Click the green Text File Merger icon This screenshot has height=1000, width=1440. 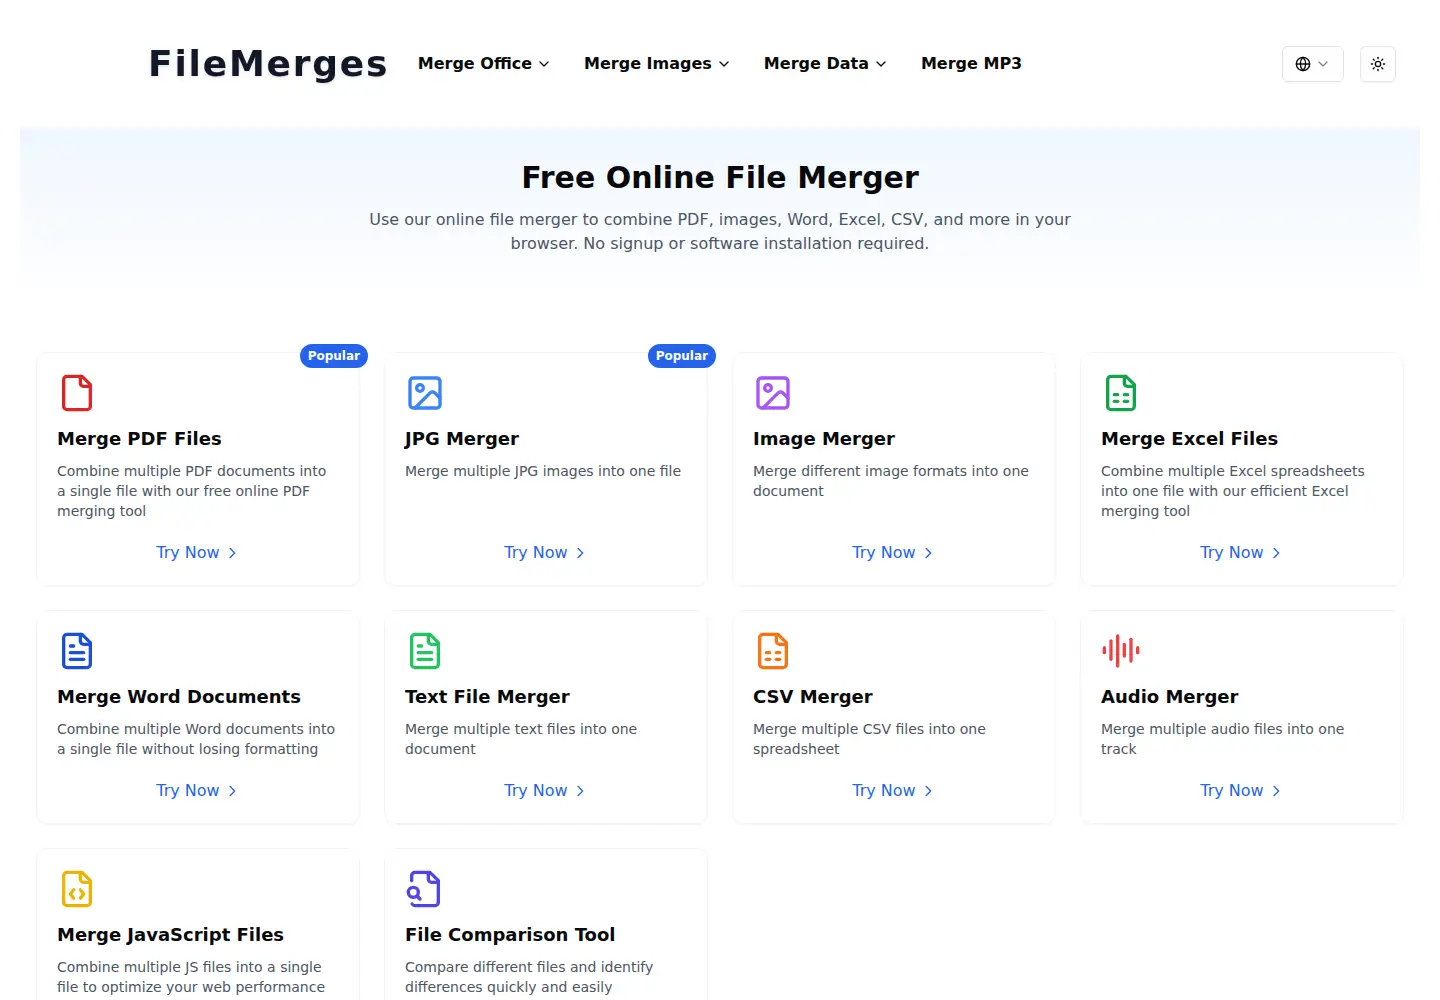425,651
